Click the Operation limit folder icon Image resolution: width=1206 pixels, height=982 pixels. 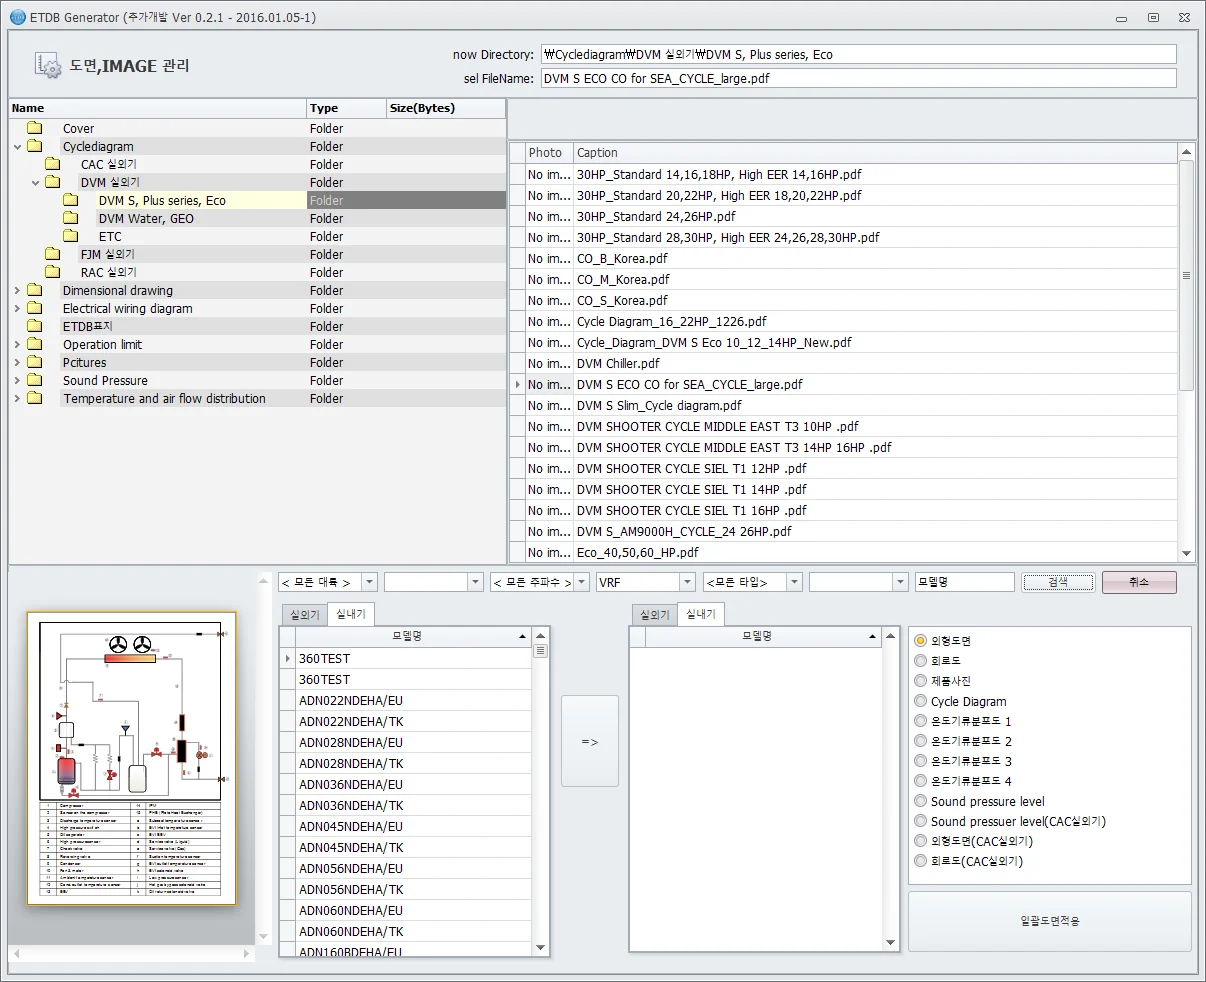click(x=35, y=344)
